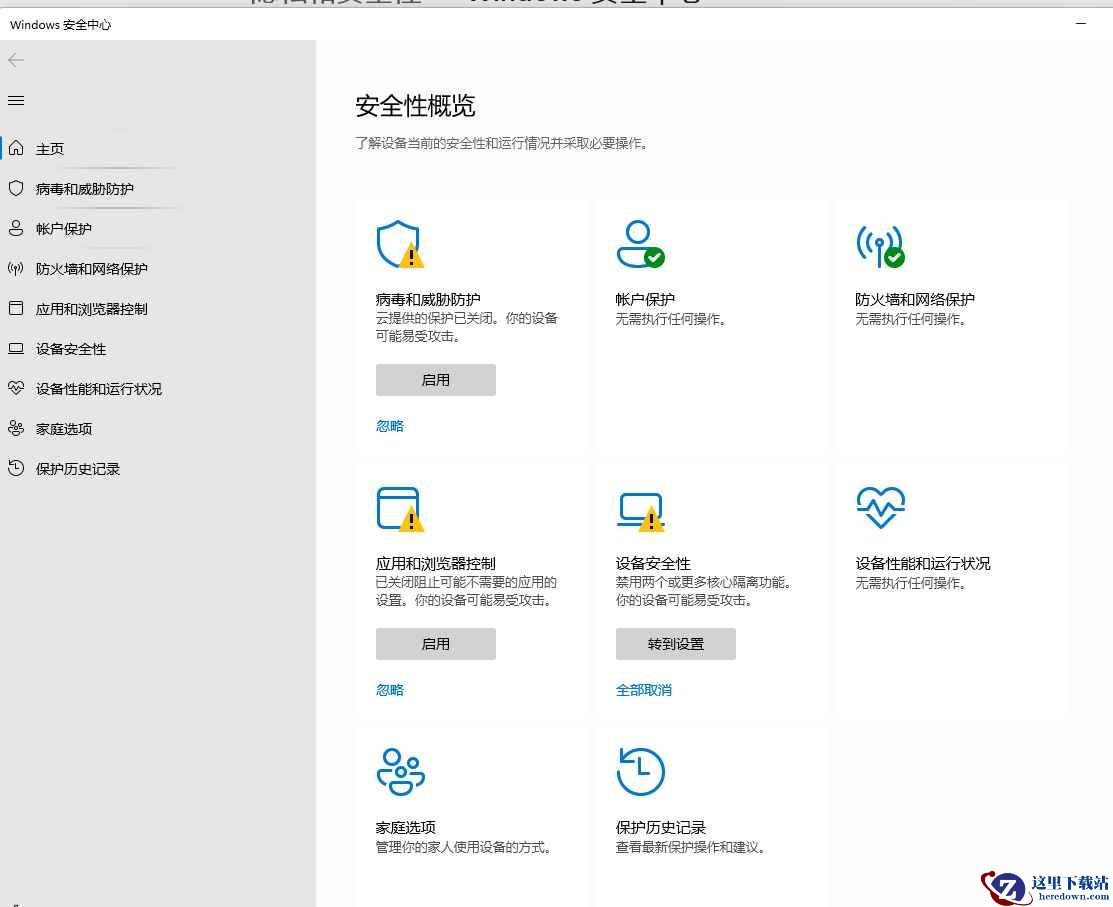Click the 全部取消 link

644,690
